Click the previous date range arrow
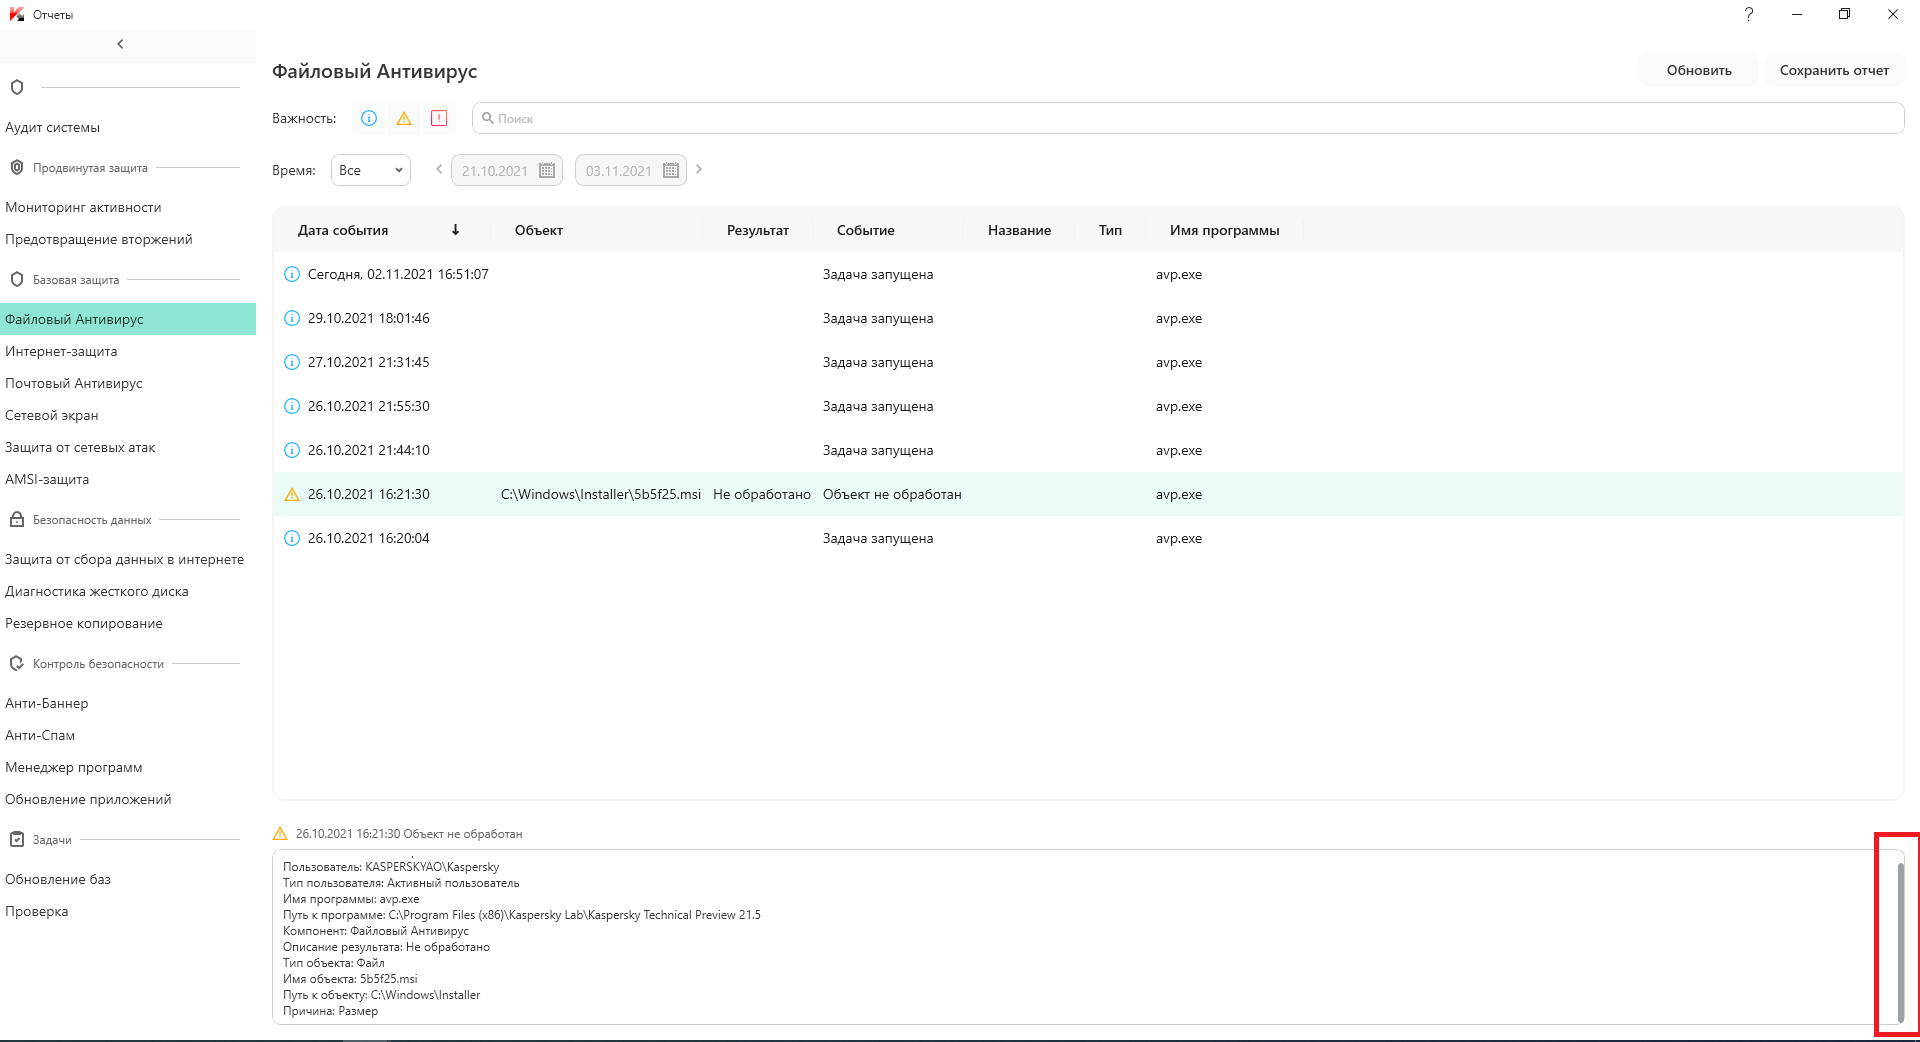 click(x=439, y=170)
